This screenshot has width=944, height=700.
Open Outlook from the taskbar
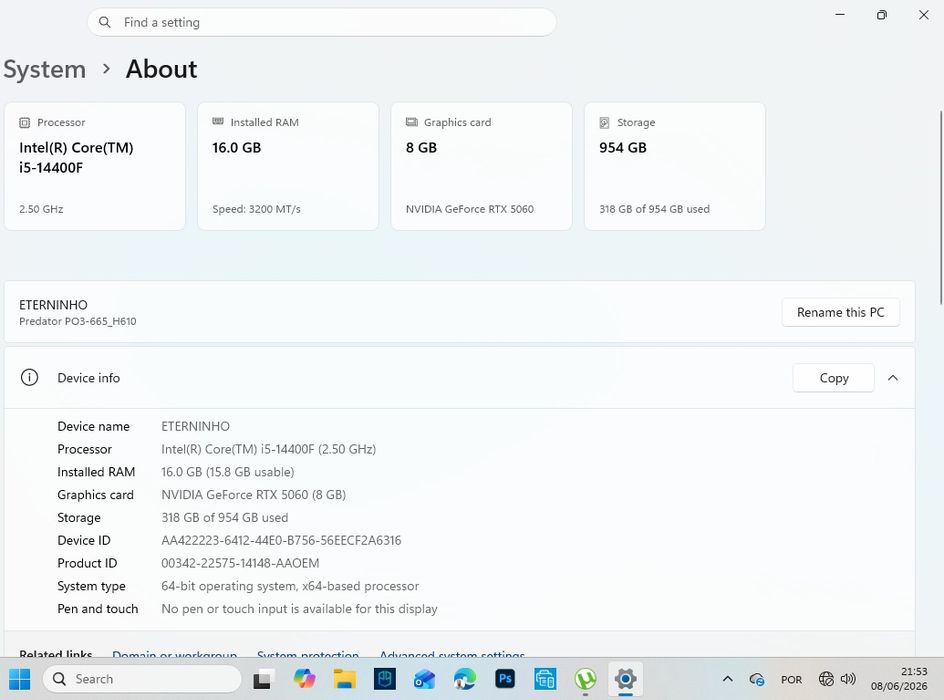pos(424,679)
